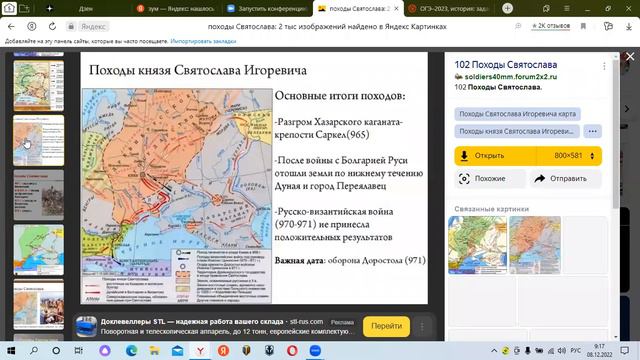
Task: Select fifth sidebar thumbnail with painting
Action: [x=39, y=304]
